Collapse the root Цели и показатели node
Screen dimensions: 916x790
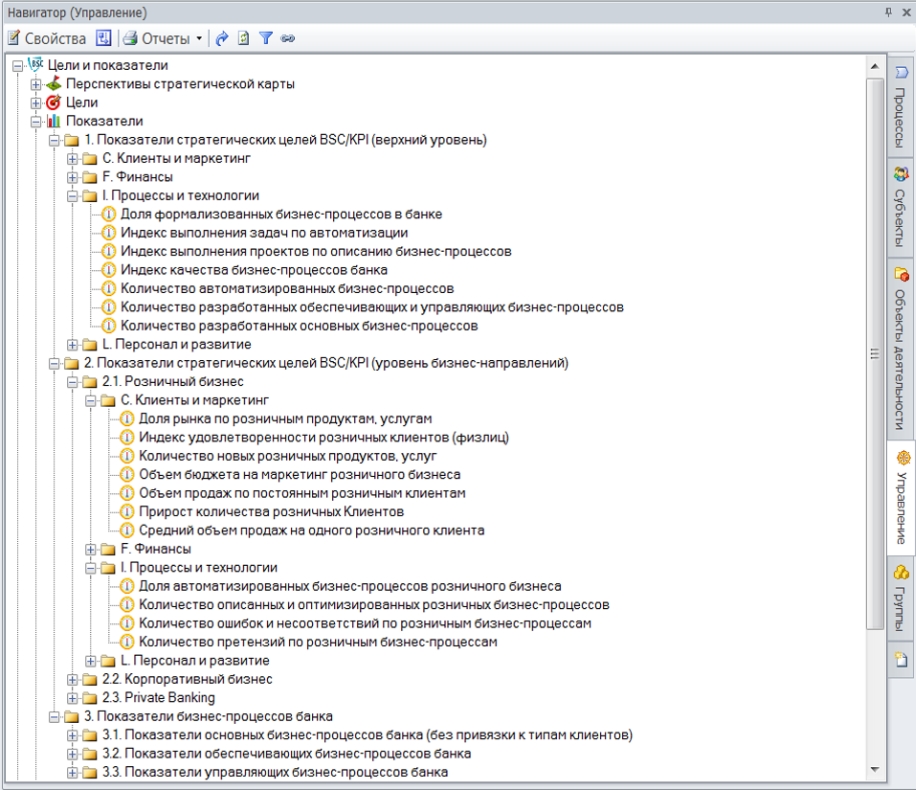17,66
